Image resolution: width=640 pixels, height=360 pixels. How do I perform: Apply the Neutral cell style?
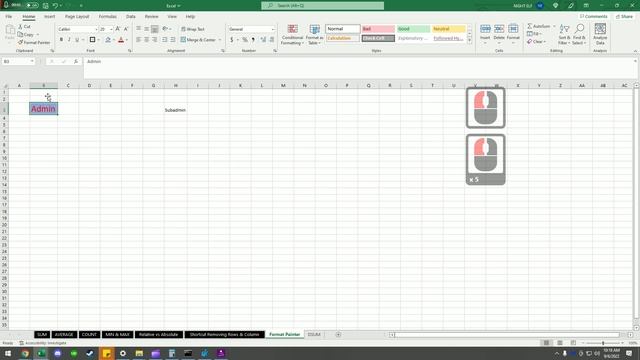tap(449, 29)
